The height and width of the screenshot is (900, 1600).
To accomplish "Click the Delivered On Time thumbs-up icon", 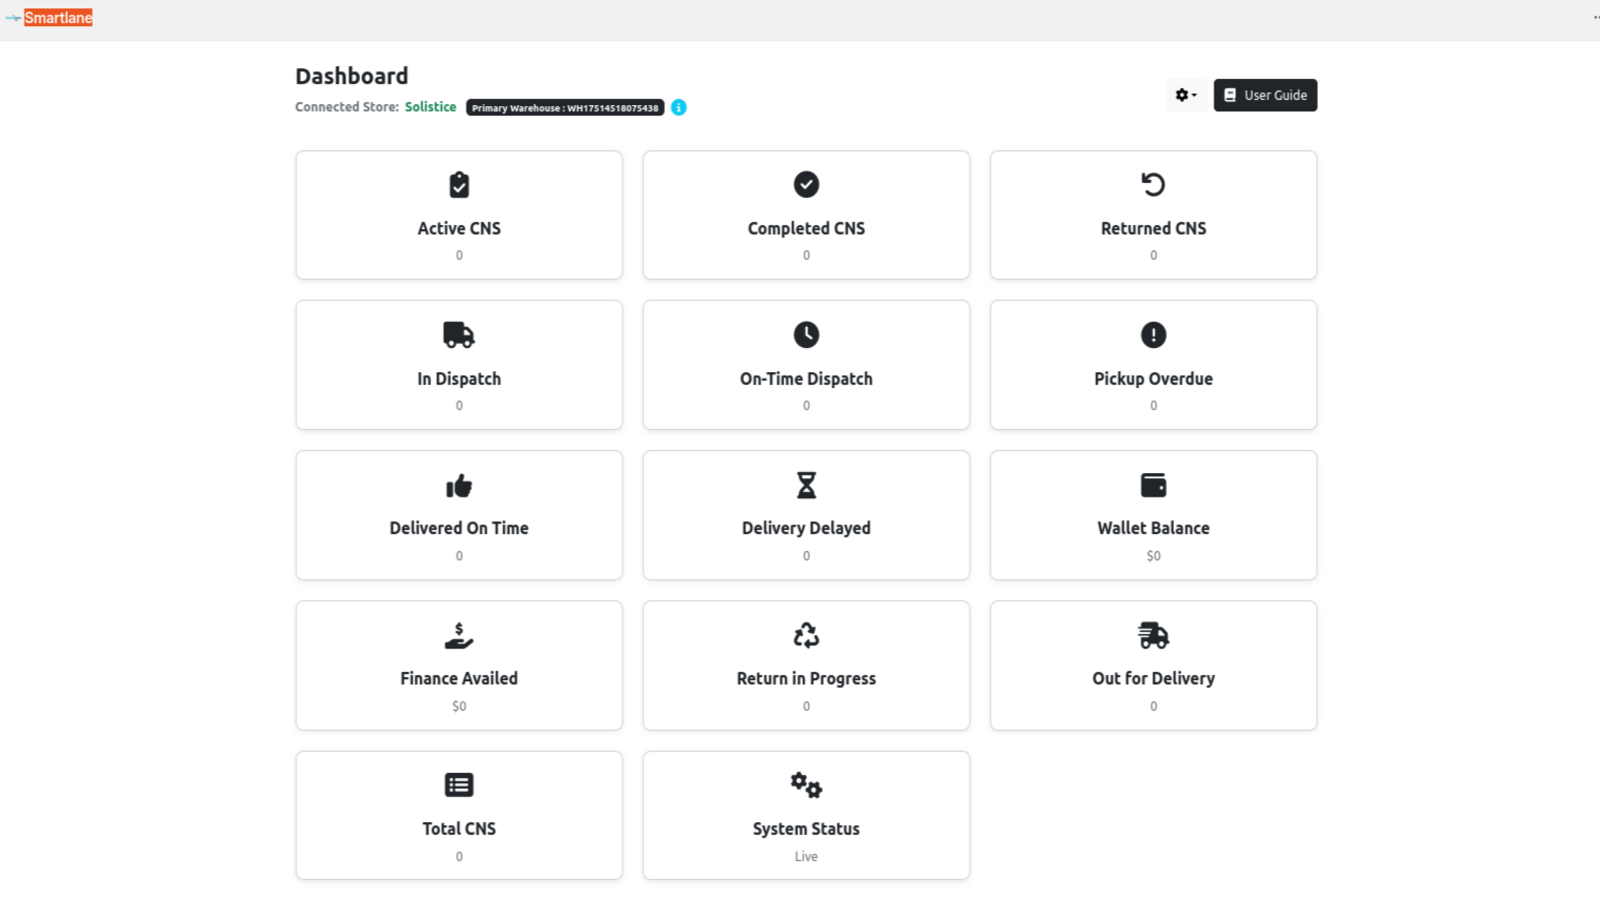I will pyautogui.click(x=458, y=485).
